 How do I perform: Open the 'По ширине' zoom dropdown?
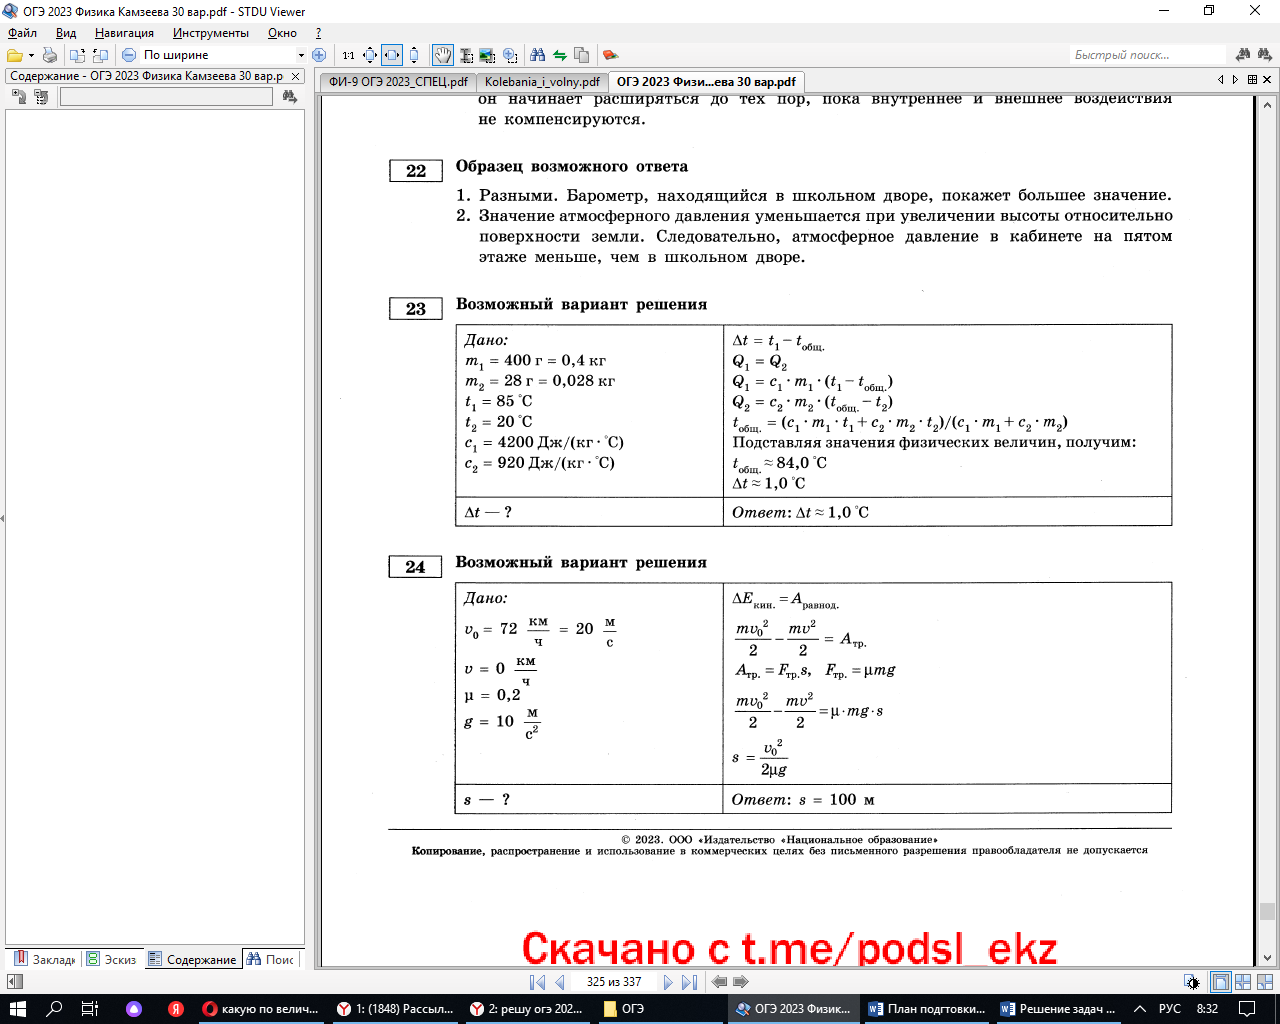(301, 55)
